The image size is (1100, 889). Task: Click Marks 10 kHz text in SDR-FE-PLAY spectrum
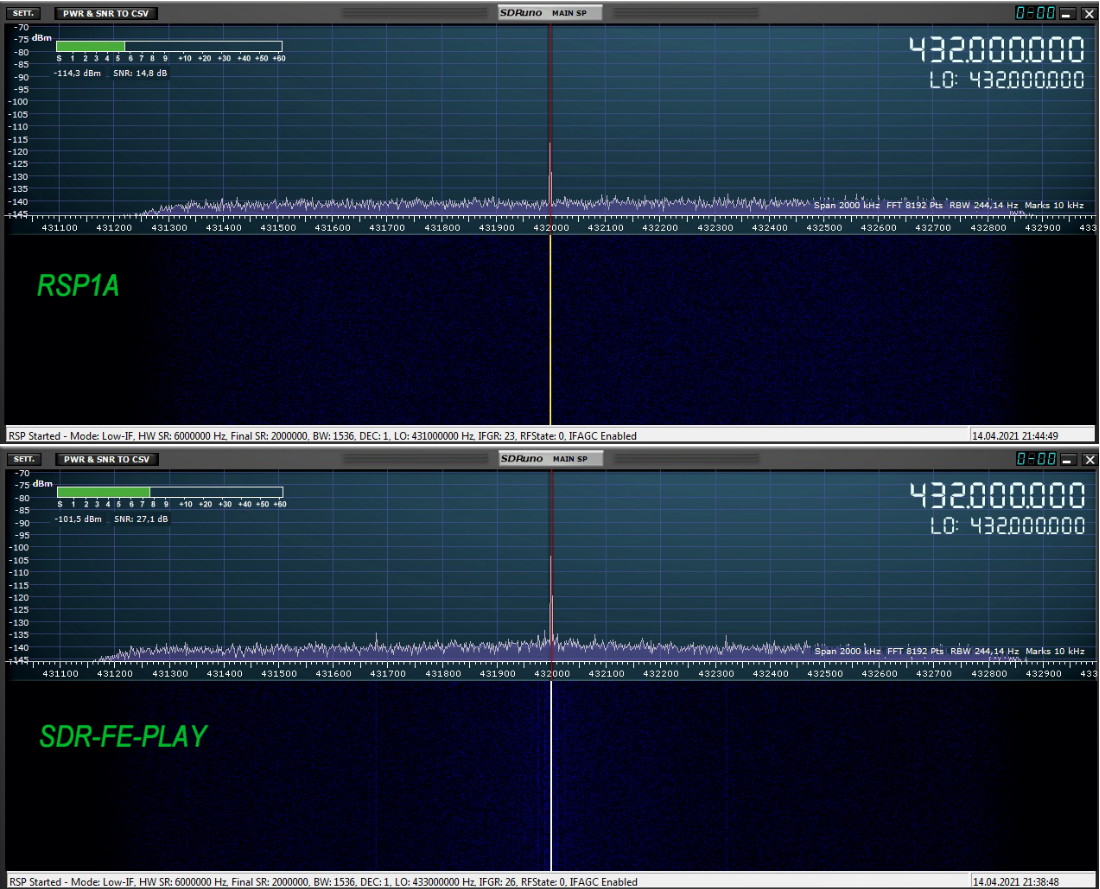click(x=1055, y=651)
